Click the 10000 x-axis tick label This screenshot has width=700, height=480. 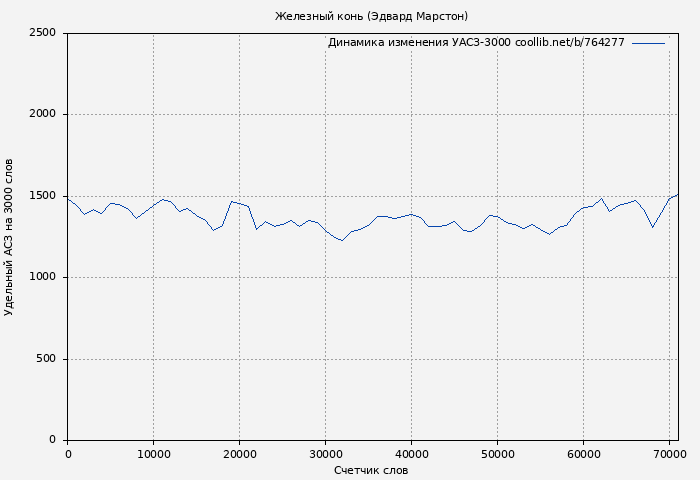pos(153,454)
